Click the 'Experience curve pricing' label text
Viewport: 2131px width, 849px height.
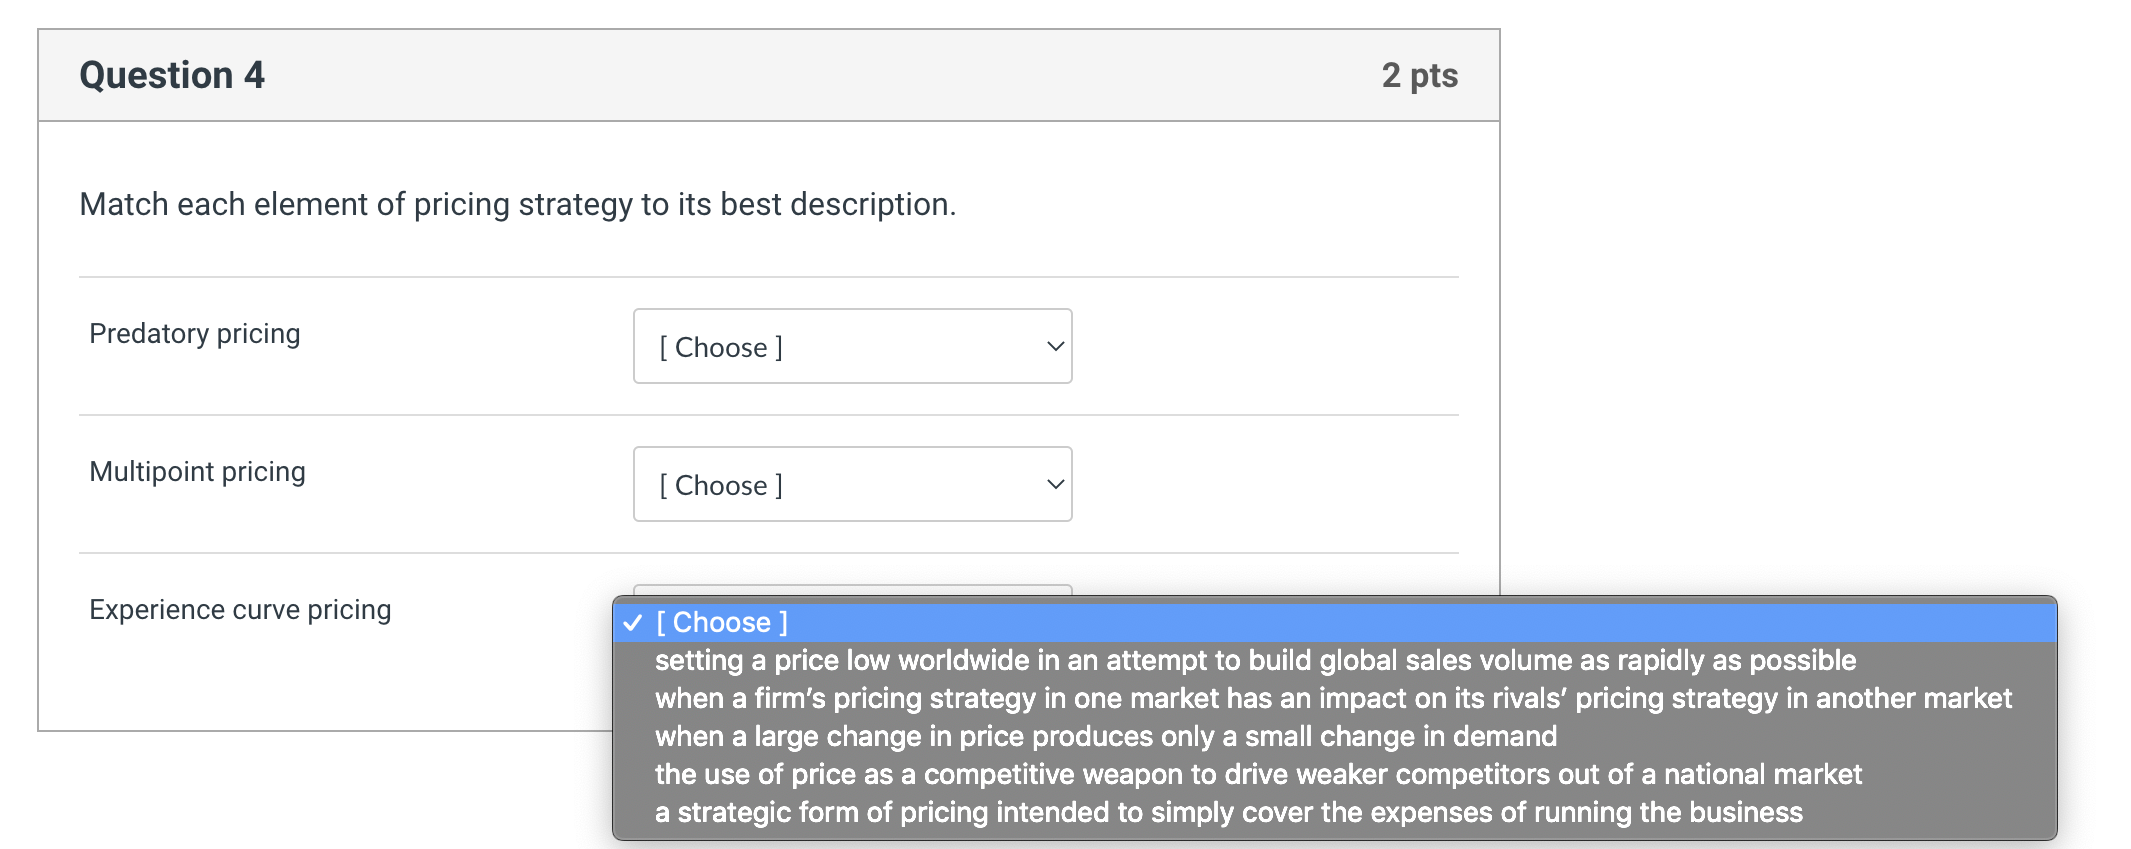[240, 609]
